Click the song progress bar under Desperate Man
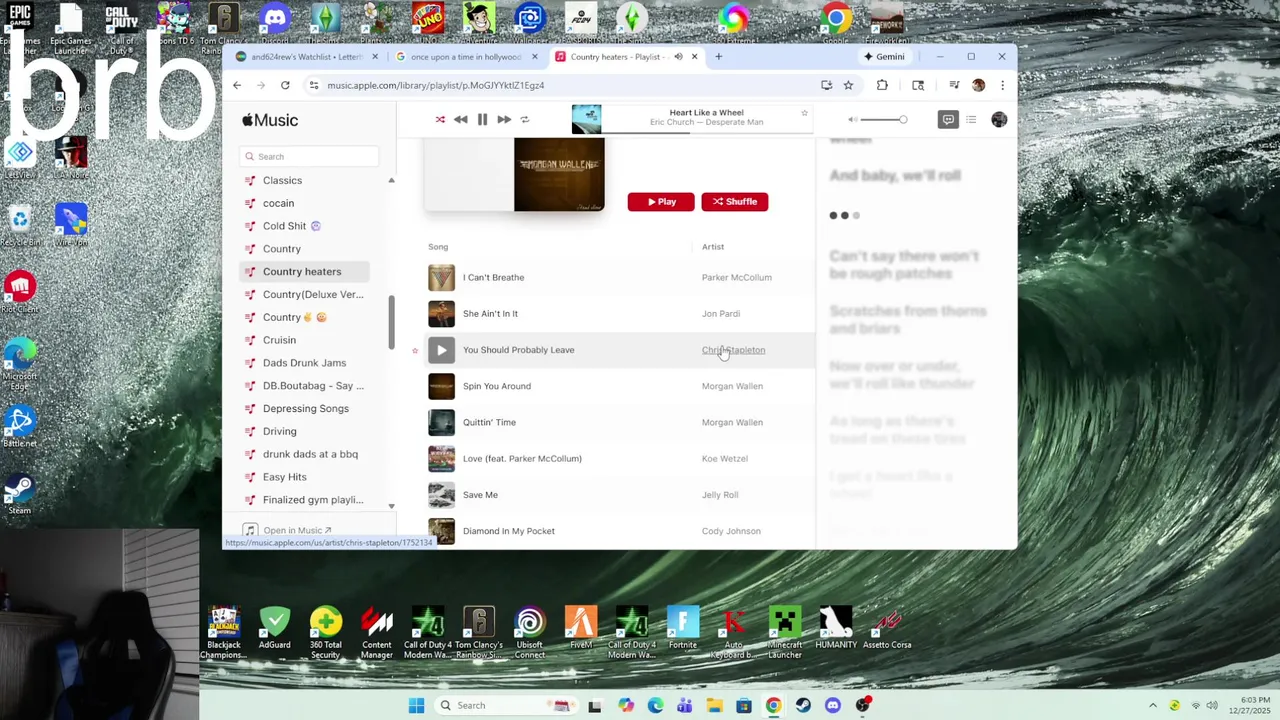This screenshot has height=720, width=1280. tap(706, 132)
